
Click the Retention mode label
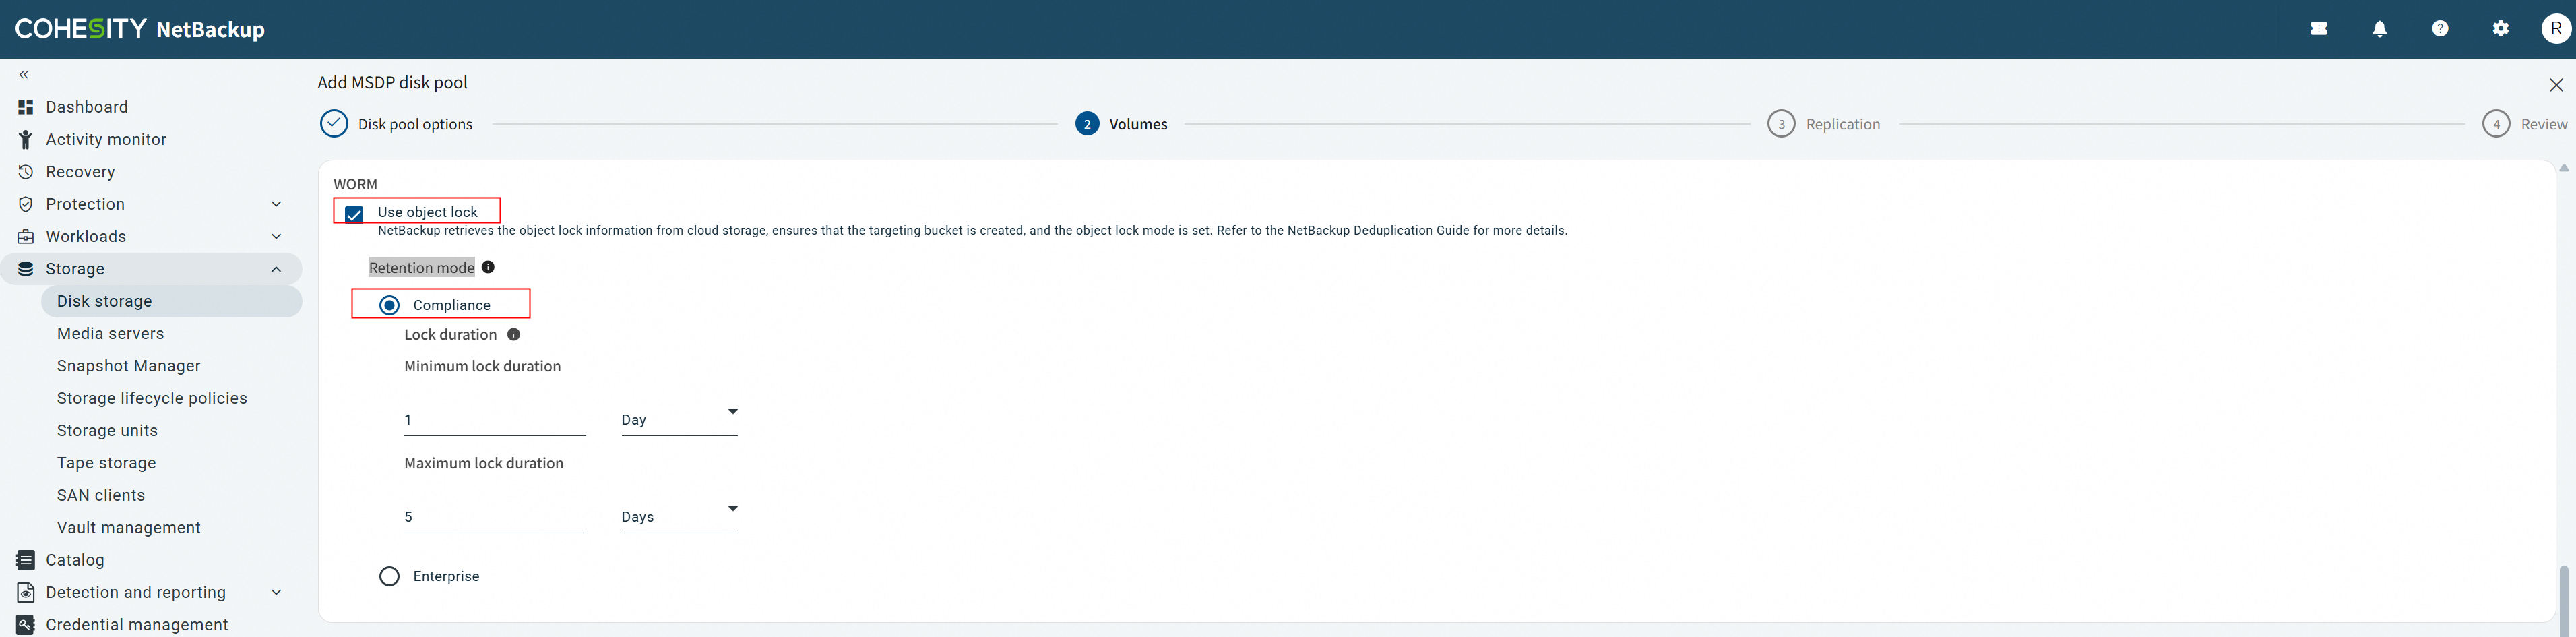[x=422, y=267]
